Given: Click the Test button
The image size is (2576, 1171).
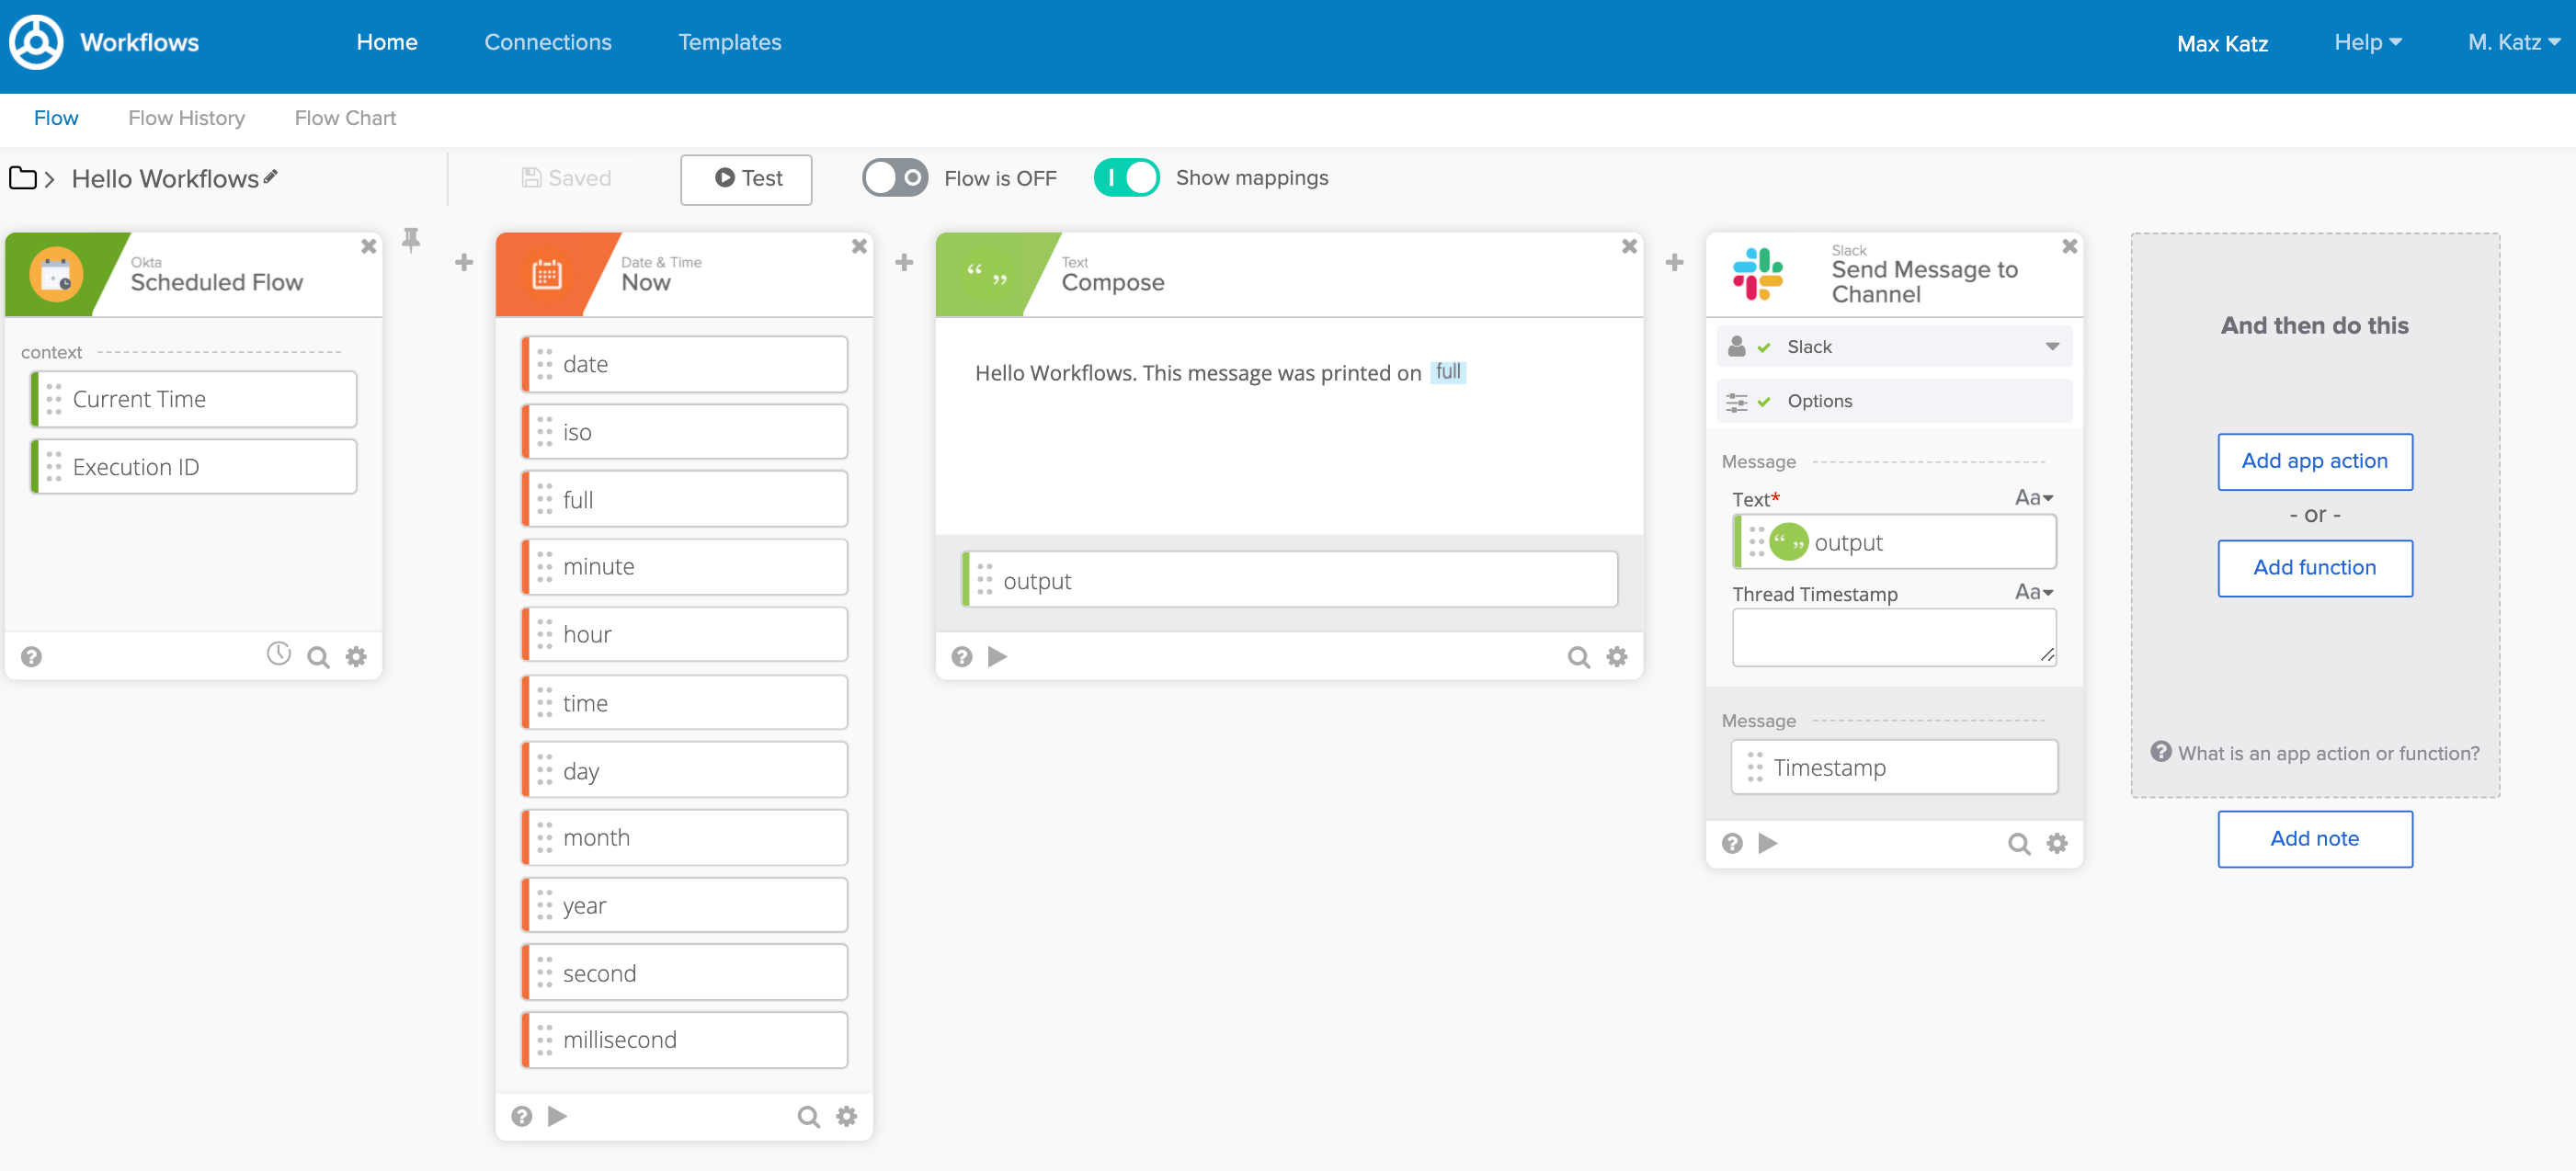Looking at the screenshot, I should pos(746,179).
